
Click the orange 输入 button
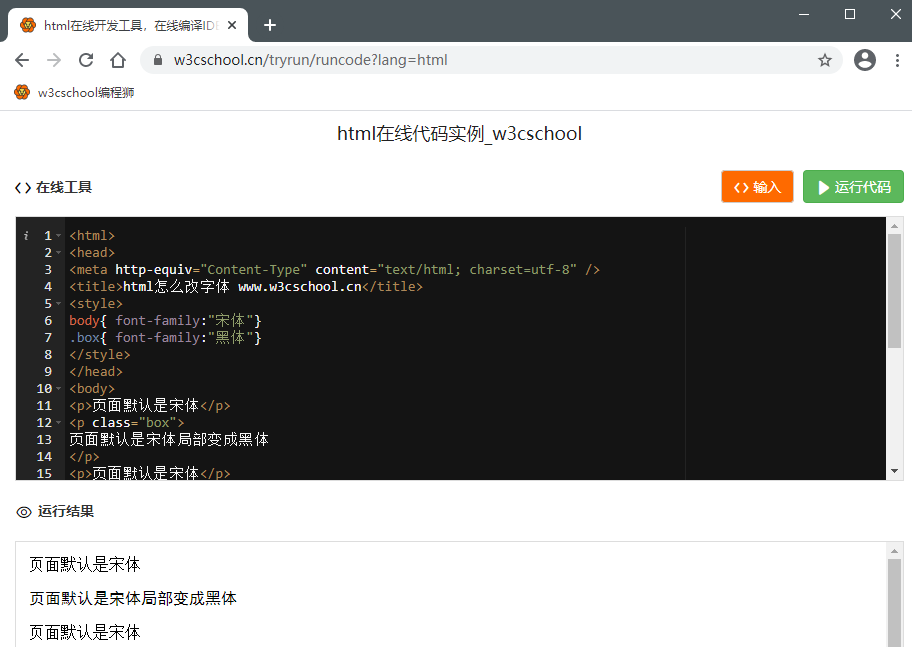(x=757, y=187)
